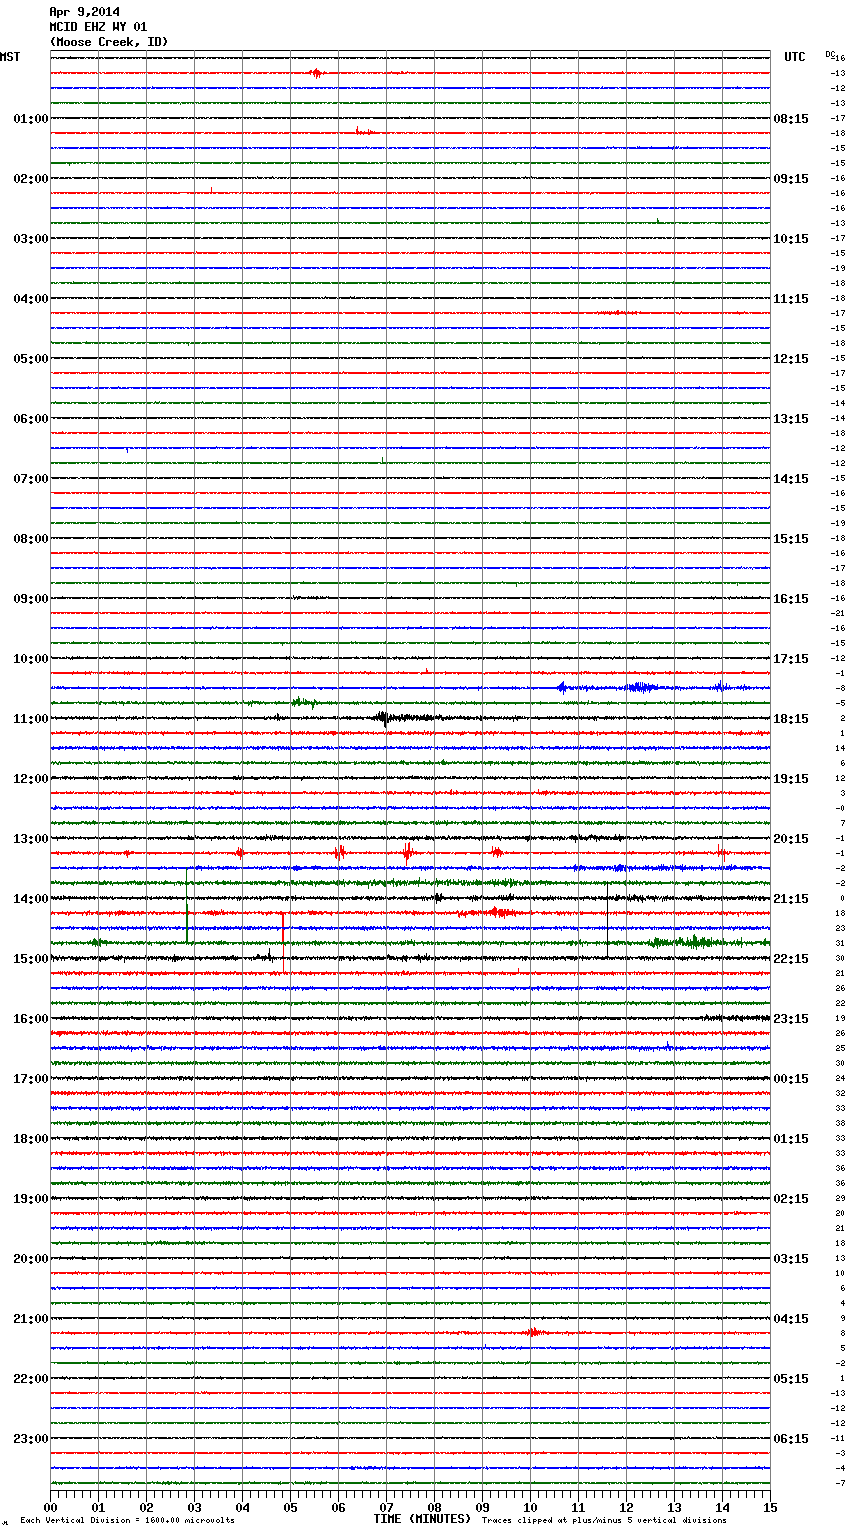This screenshot has height=1534, width=850.
Task: Pick the 21:00 MST time label
Action: click(31, 1319)
